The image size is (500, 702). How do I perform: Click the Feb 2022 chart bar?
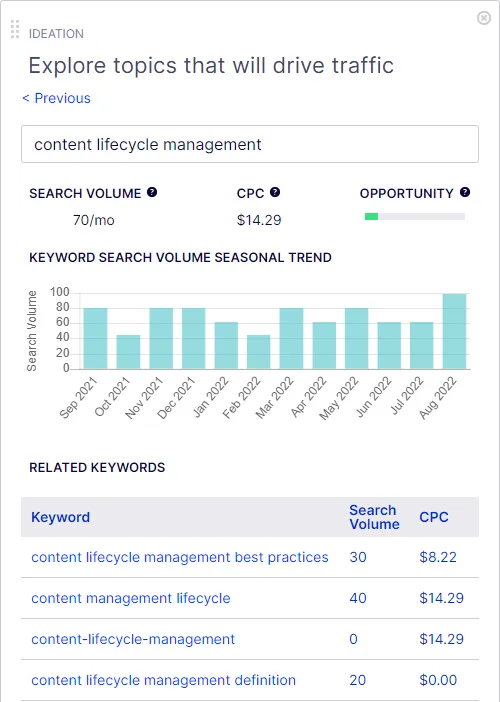click(x=259, y=352)
